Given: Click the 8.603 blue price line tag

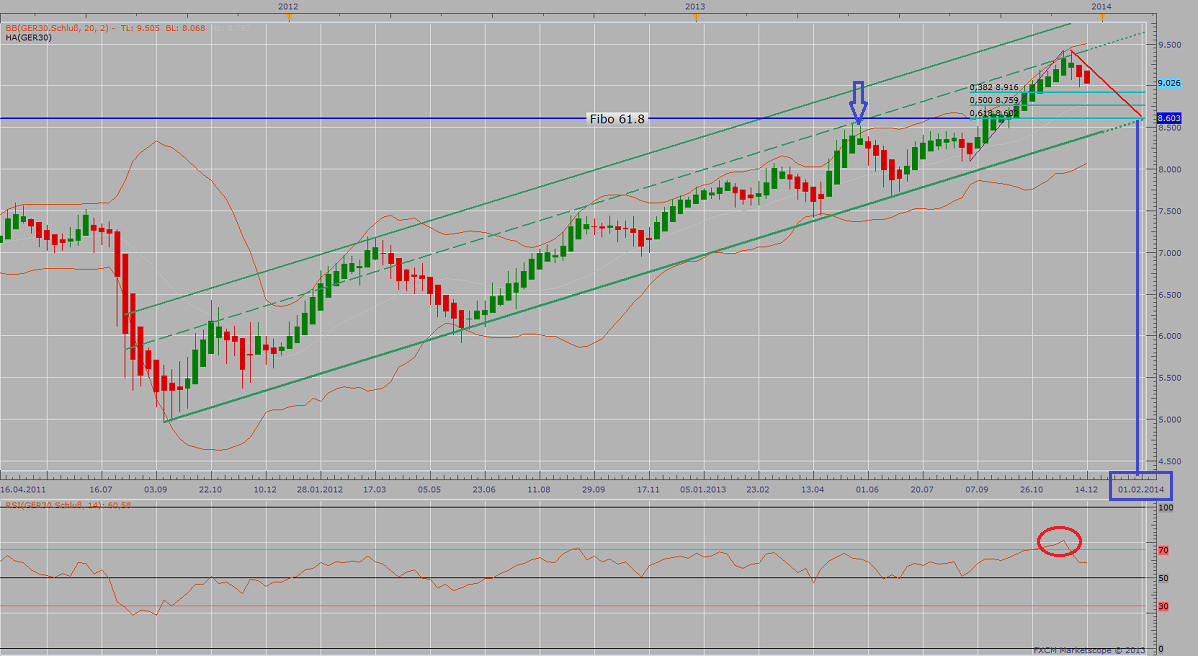Looking at the screenshot, I should (1170, 118).
